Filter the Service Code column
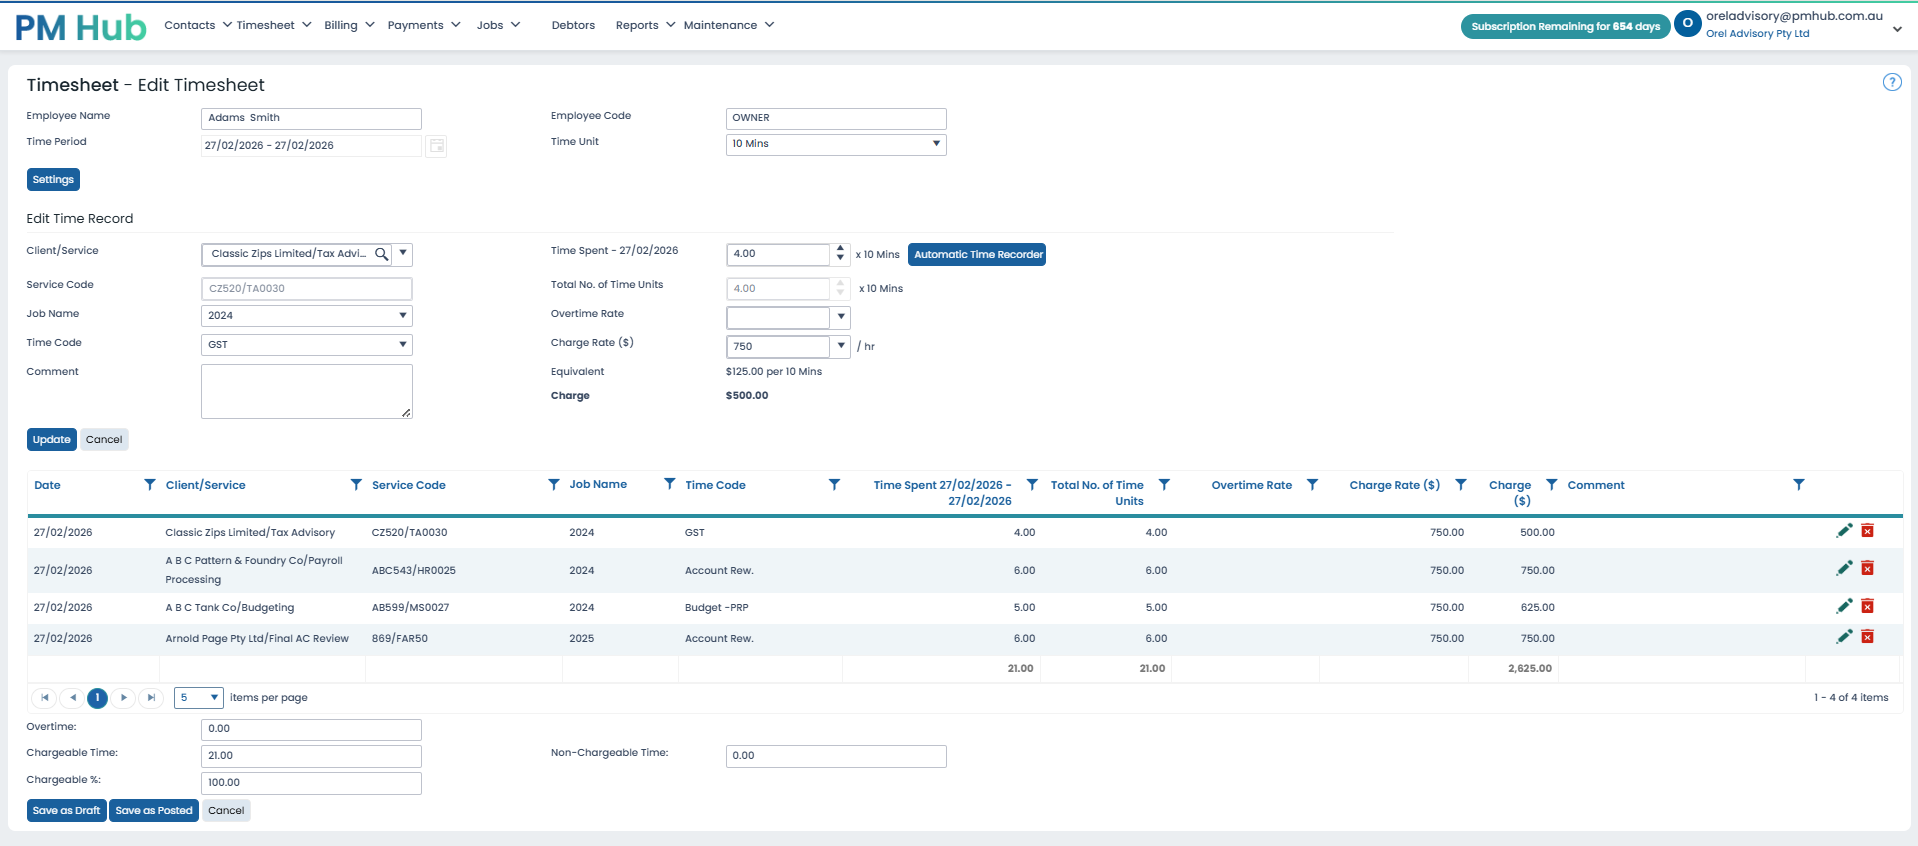1918x846 pixels. [554, 485]
